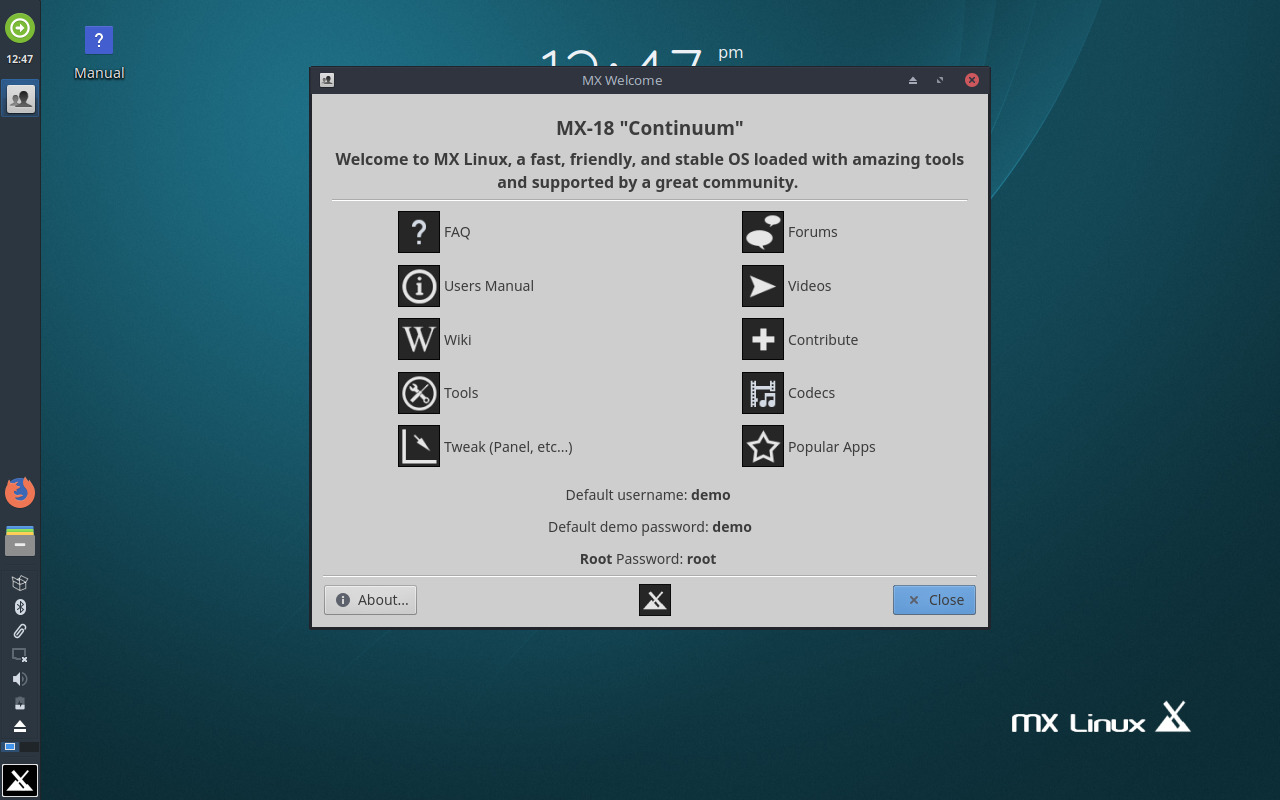Image resolution: width=1280 pixels, height=800 pixels.
Task: Install Codecs via the film icon
Action: coord(763,393)
